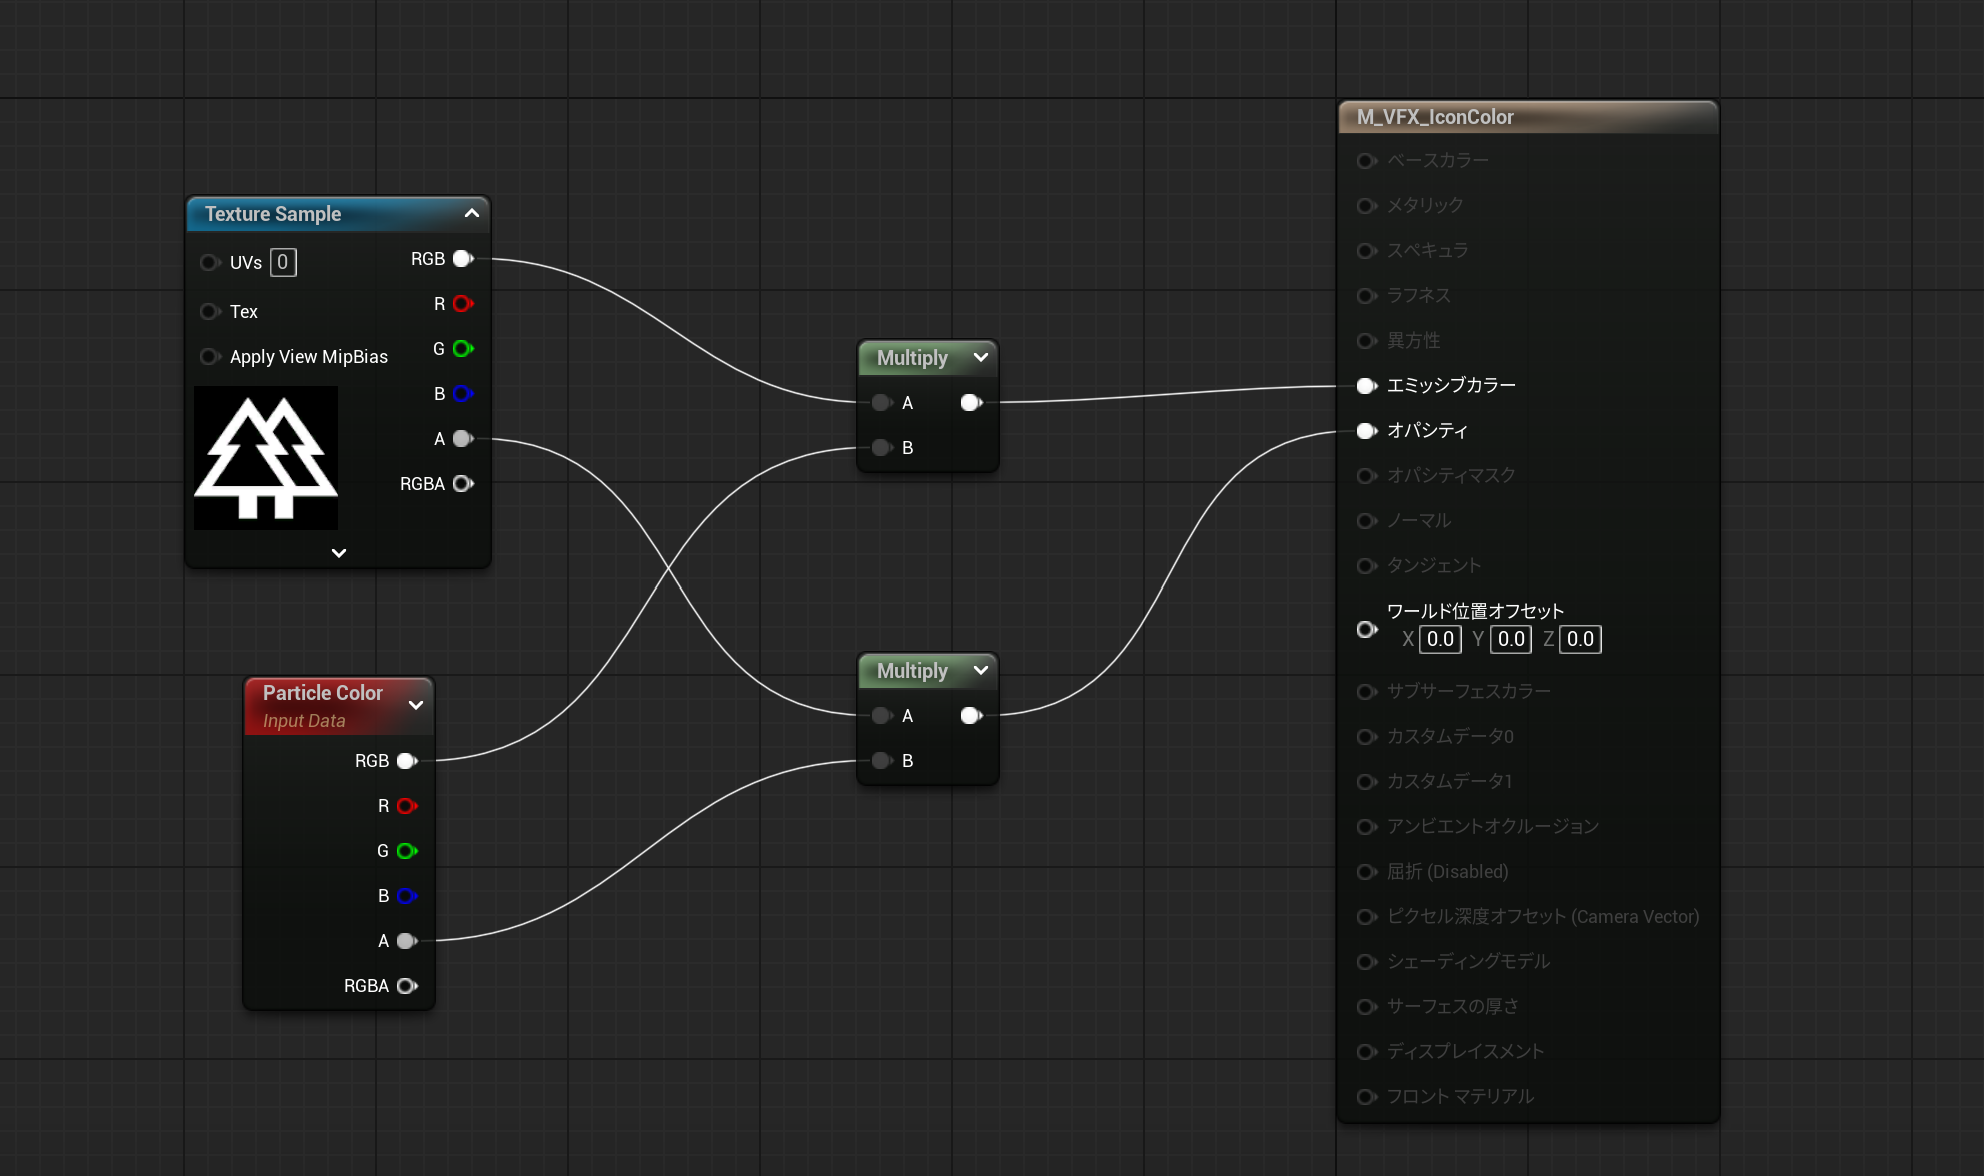Expand bottom chevron of Texture Sample node
Image resolution: width=1984 pixels, height=1176 pixels.
(x=339, y=553)
